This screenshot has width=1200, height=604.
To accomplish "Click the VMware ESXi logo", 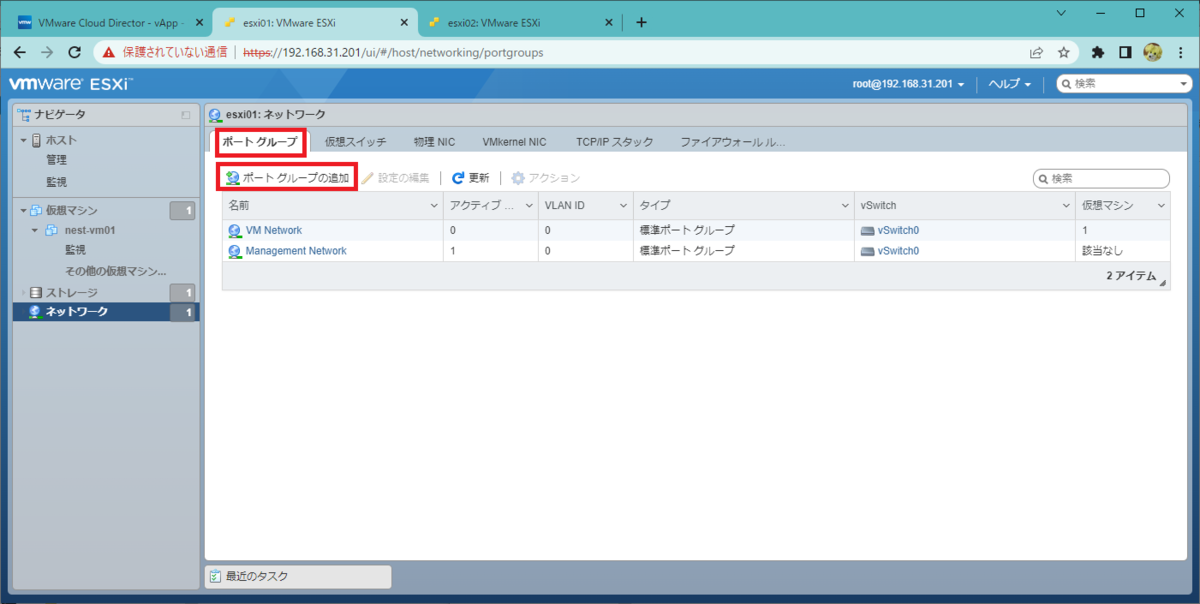I will (70, 84).
